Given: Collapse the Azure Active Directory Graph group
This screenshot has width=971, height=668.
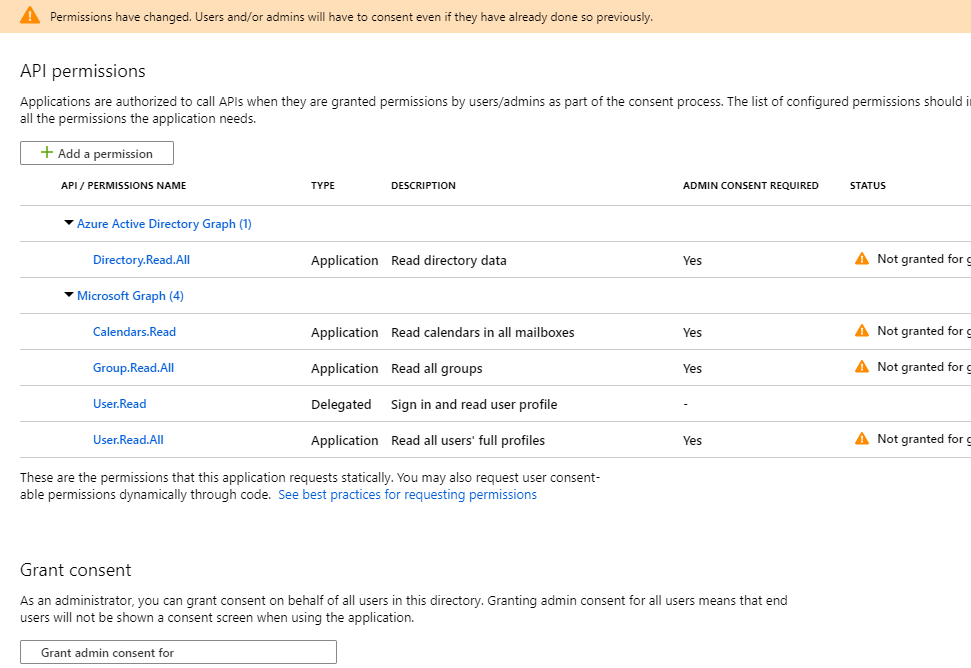Looking at the screenshot, I should [x=68, y=224].
